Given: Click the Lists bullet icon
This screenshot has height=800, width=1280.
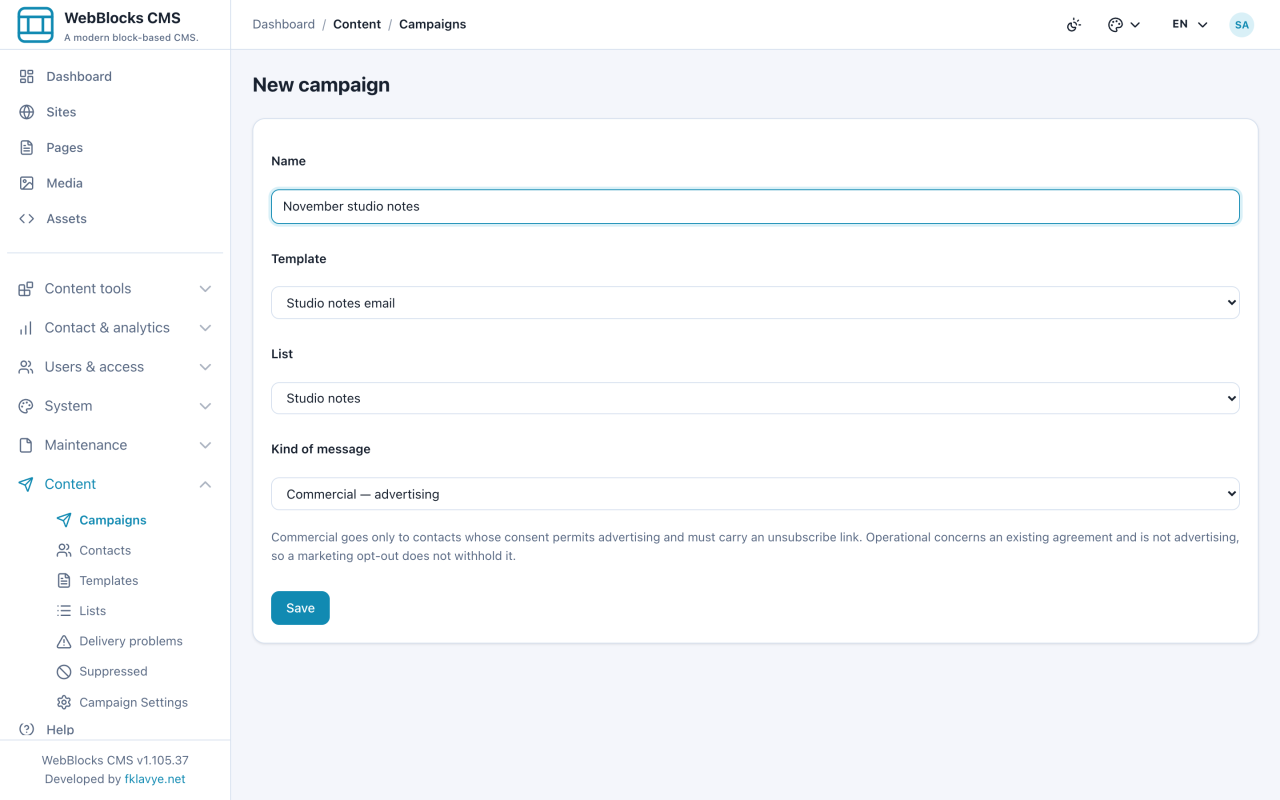Looking at the screenshot, I should tap(64, 610).
